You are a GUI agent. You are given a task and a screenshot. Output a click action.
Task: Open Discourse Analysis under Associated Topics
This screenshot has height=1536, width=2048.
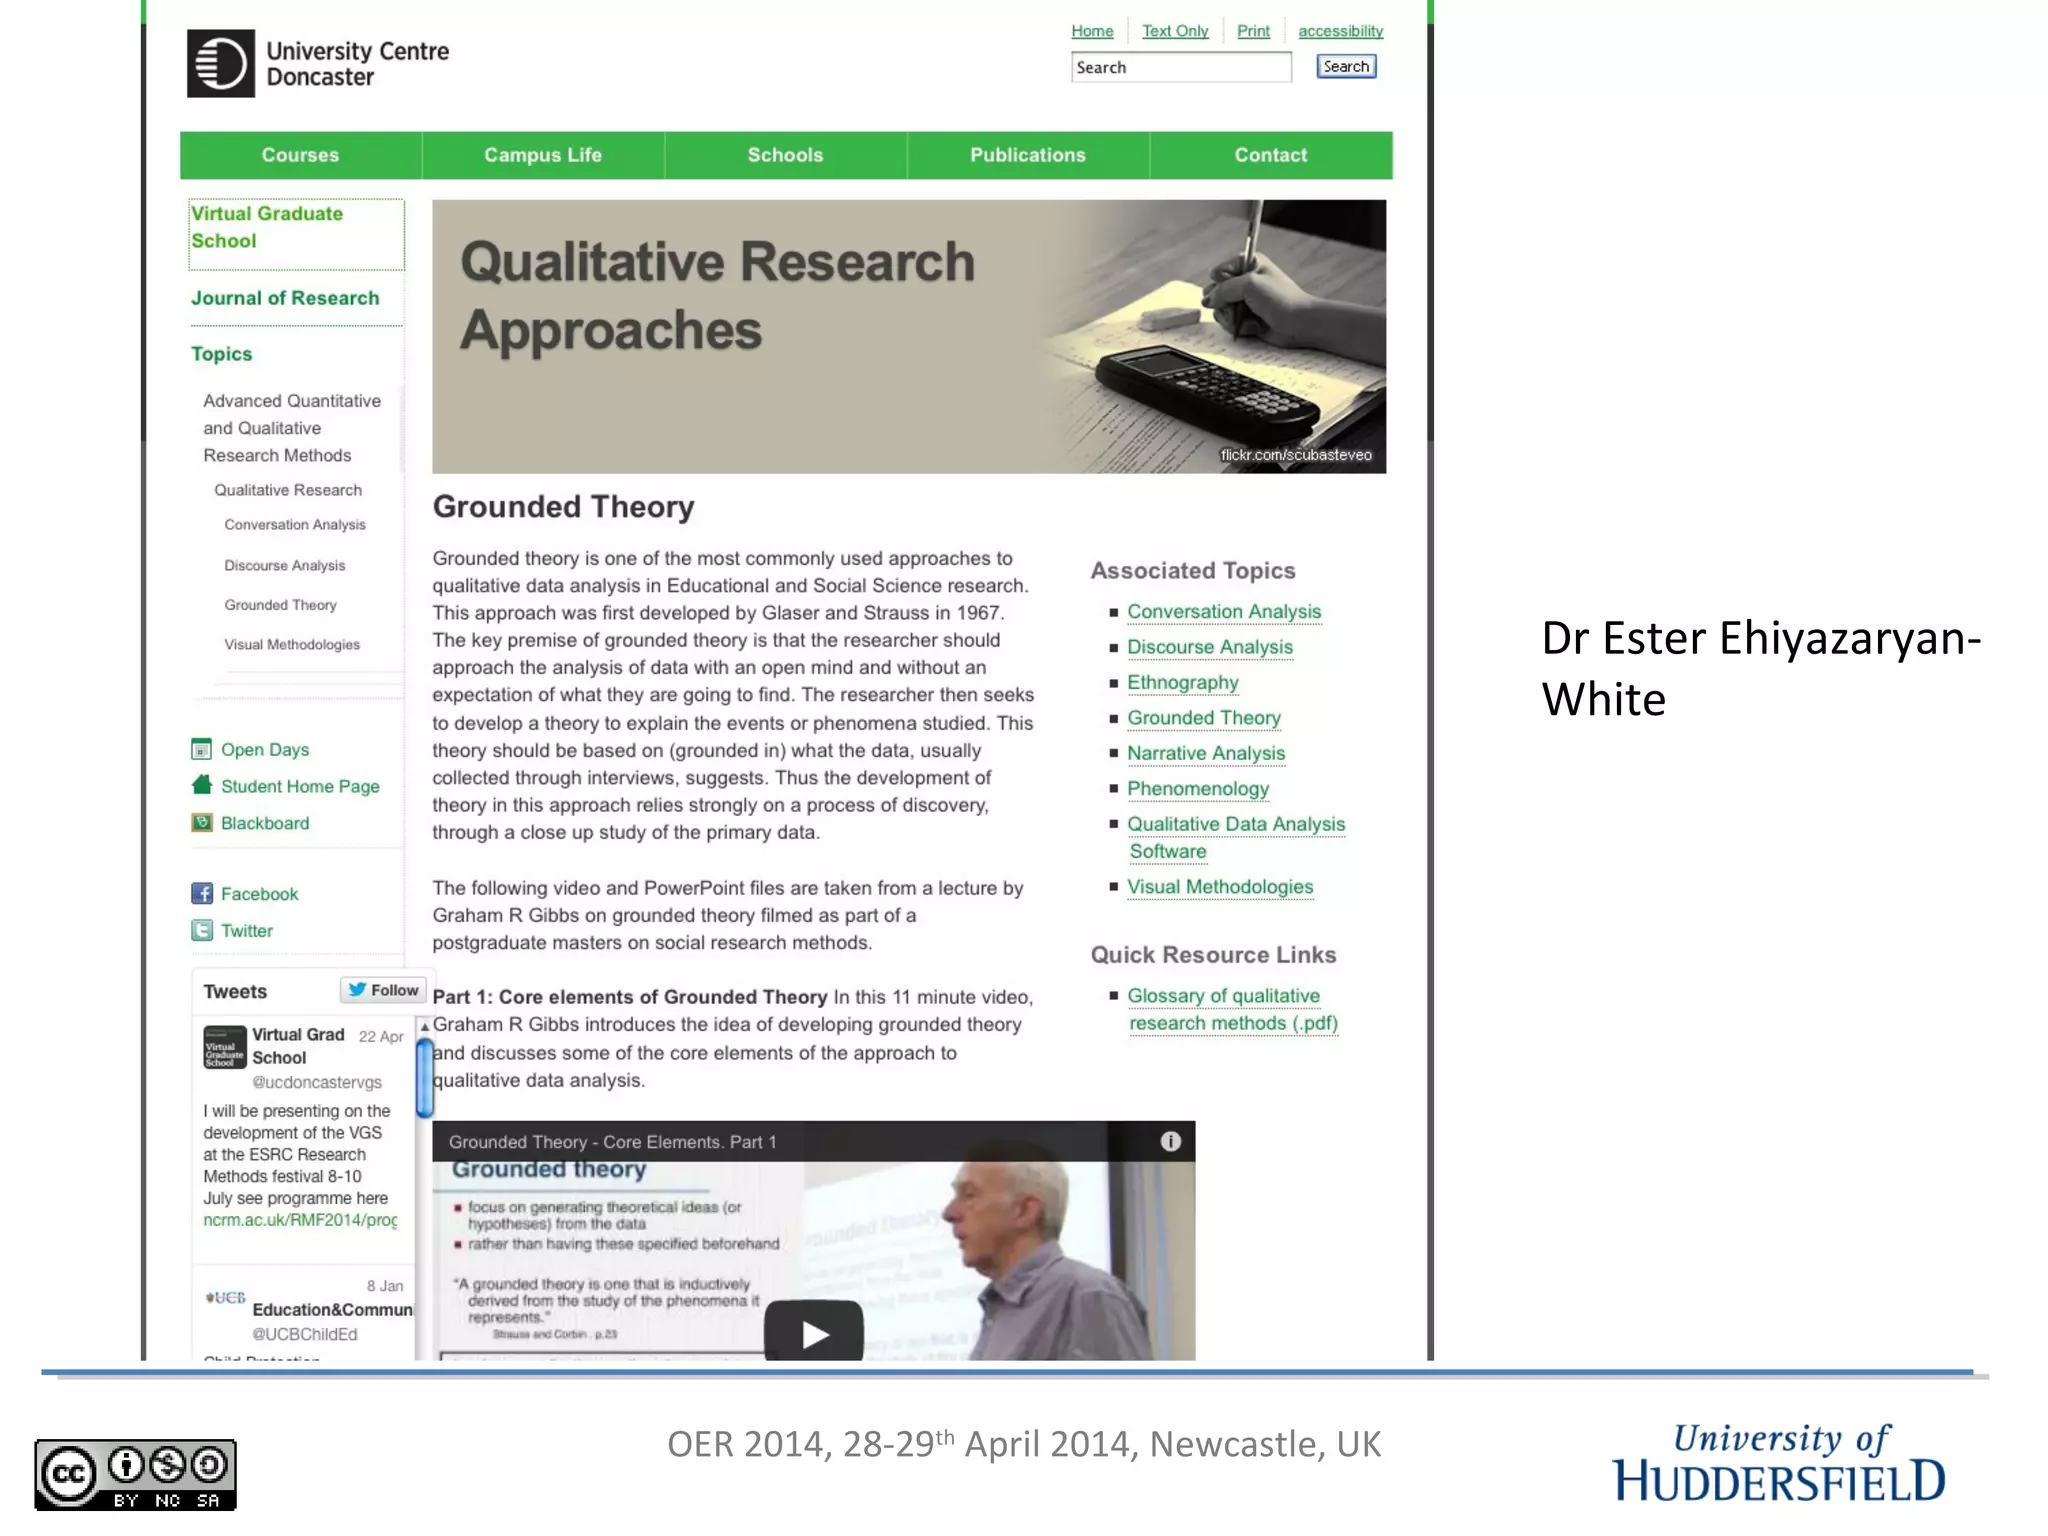click(1210, 647)
